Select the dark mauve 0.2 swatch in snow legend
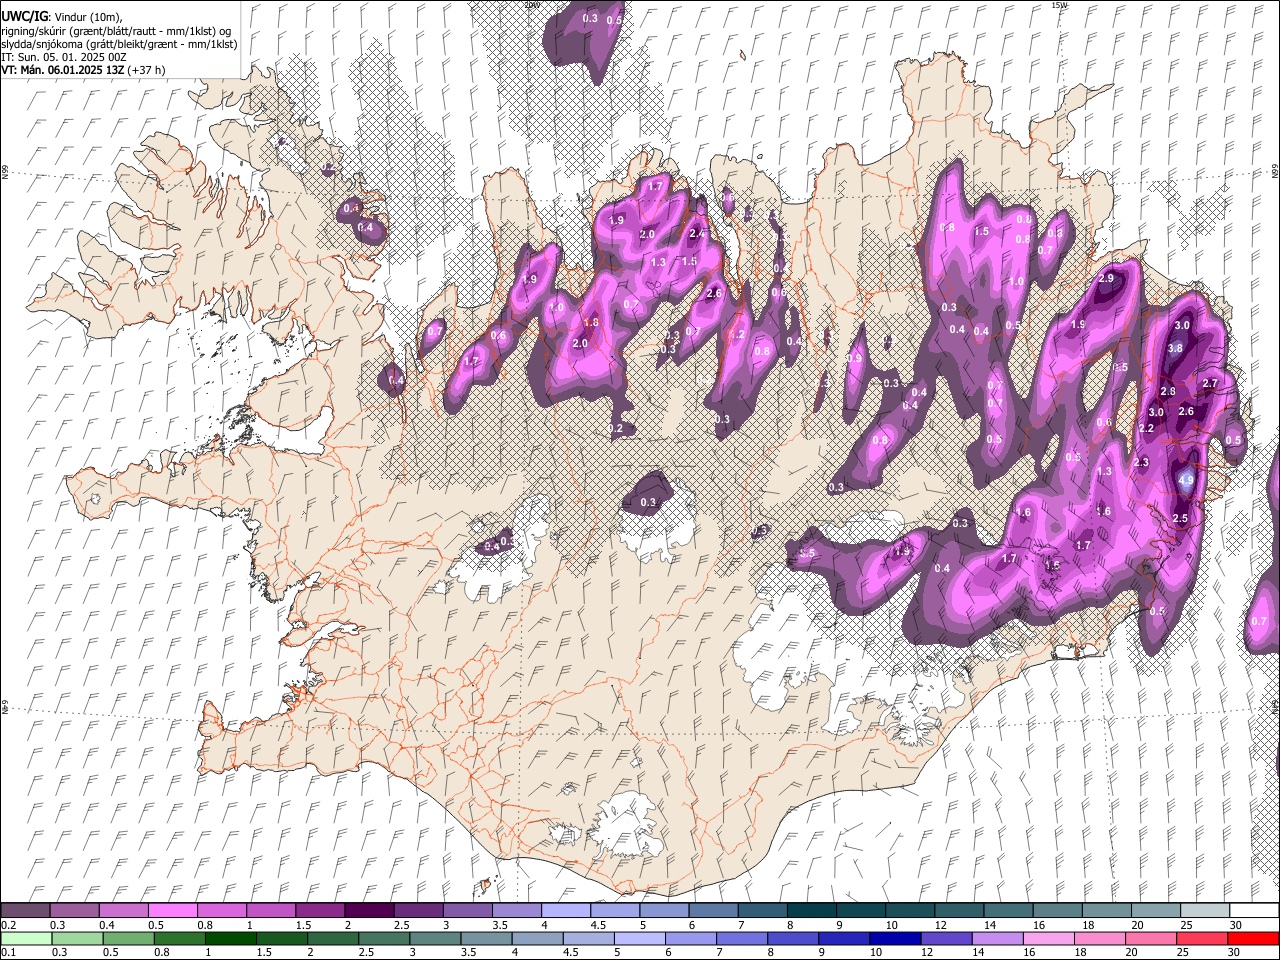The image size is (1280, 960). click(25, 910)
